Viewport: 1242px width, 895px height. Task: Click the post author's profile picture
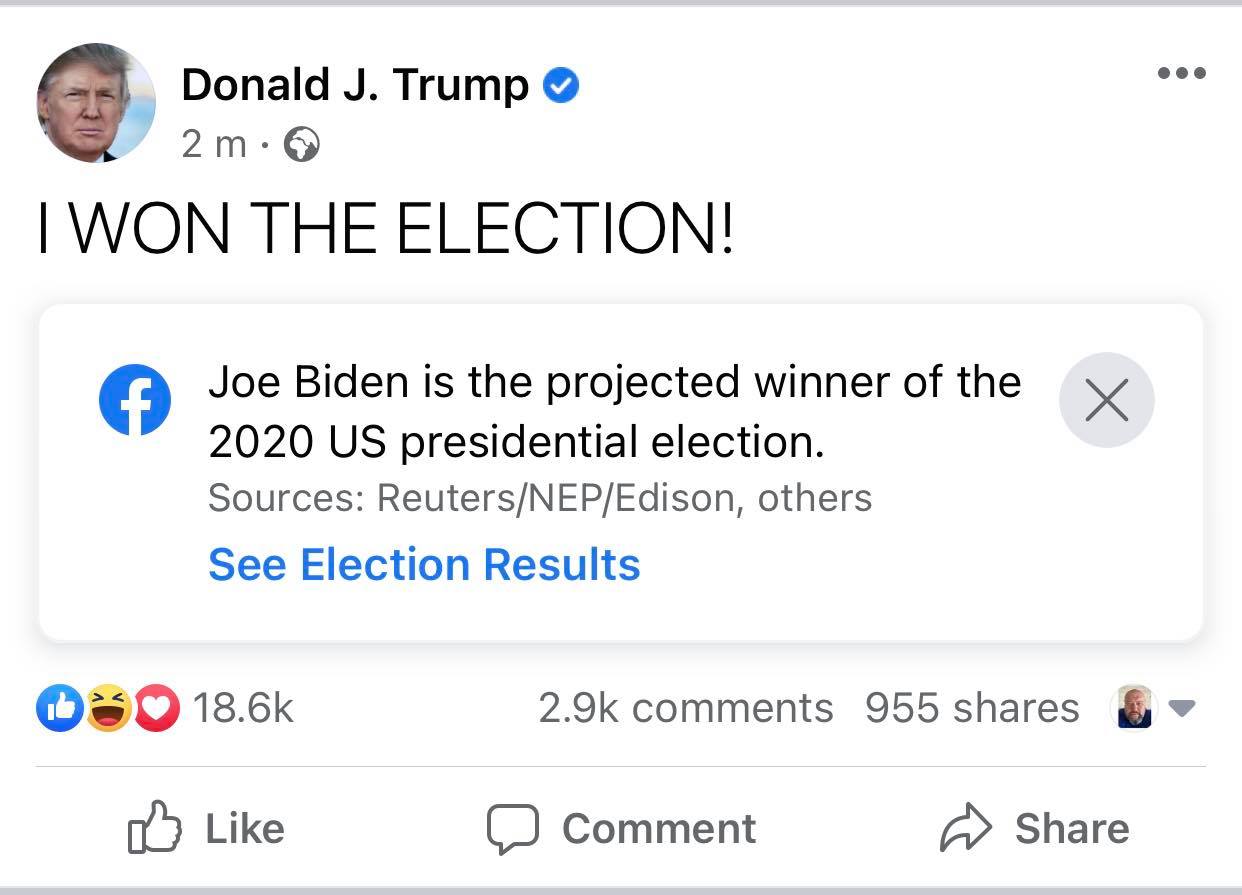[x=96, y=102]
